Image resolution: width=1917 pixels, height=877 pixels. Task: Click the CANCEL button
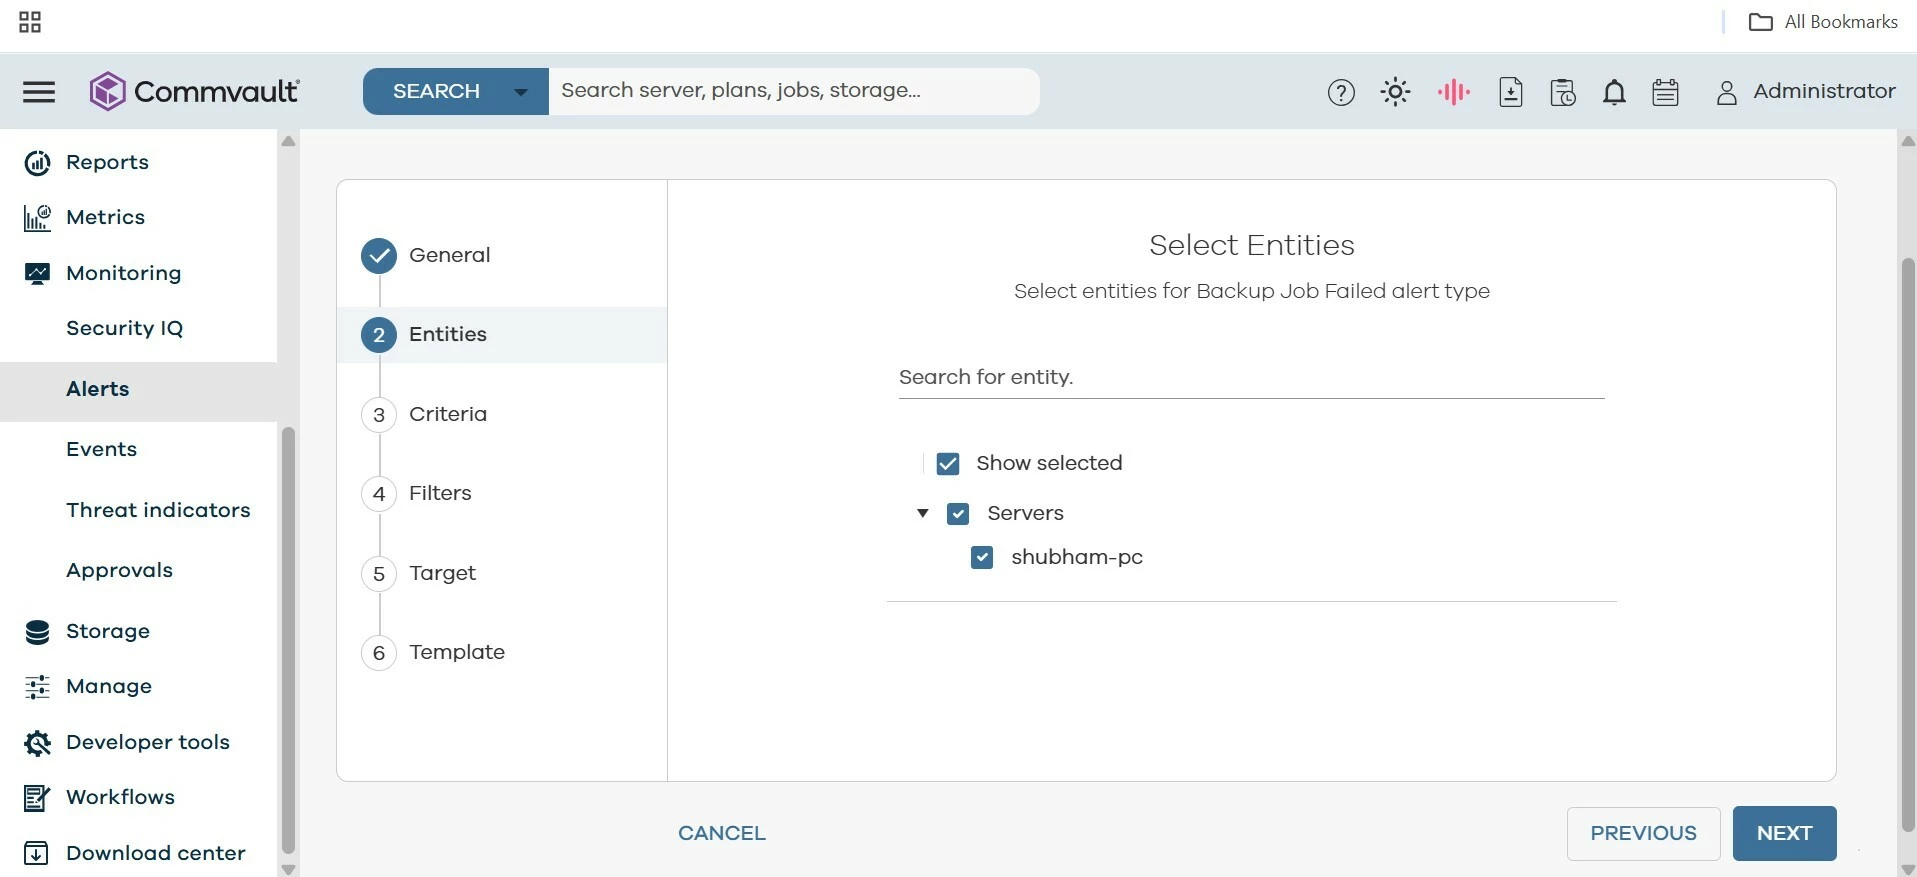[721, 833]
